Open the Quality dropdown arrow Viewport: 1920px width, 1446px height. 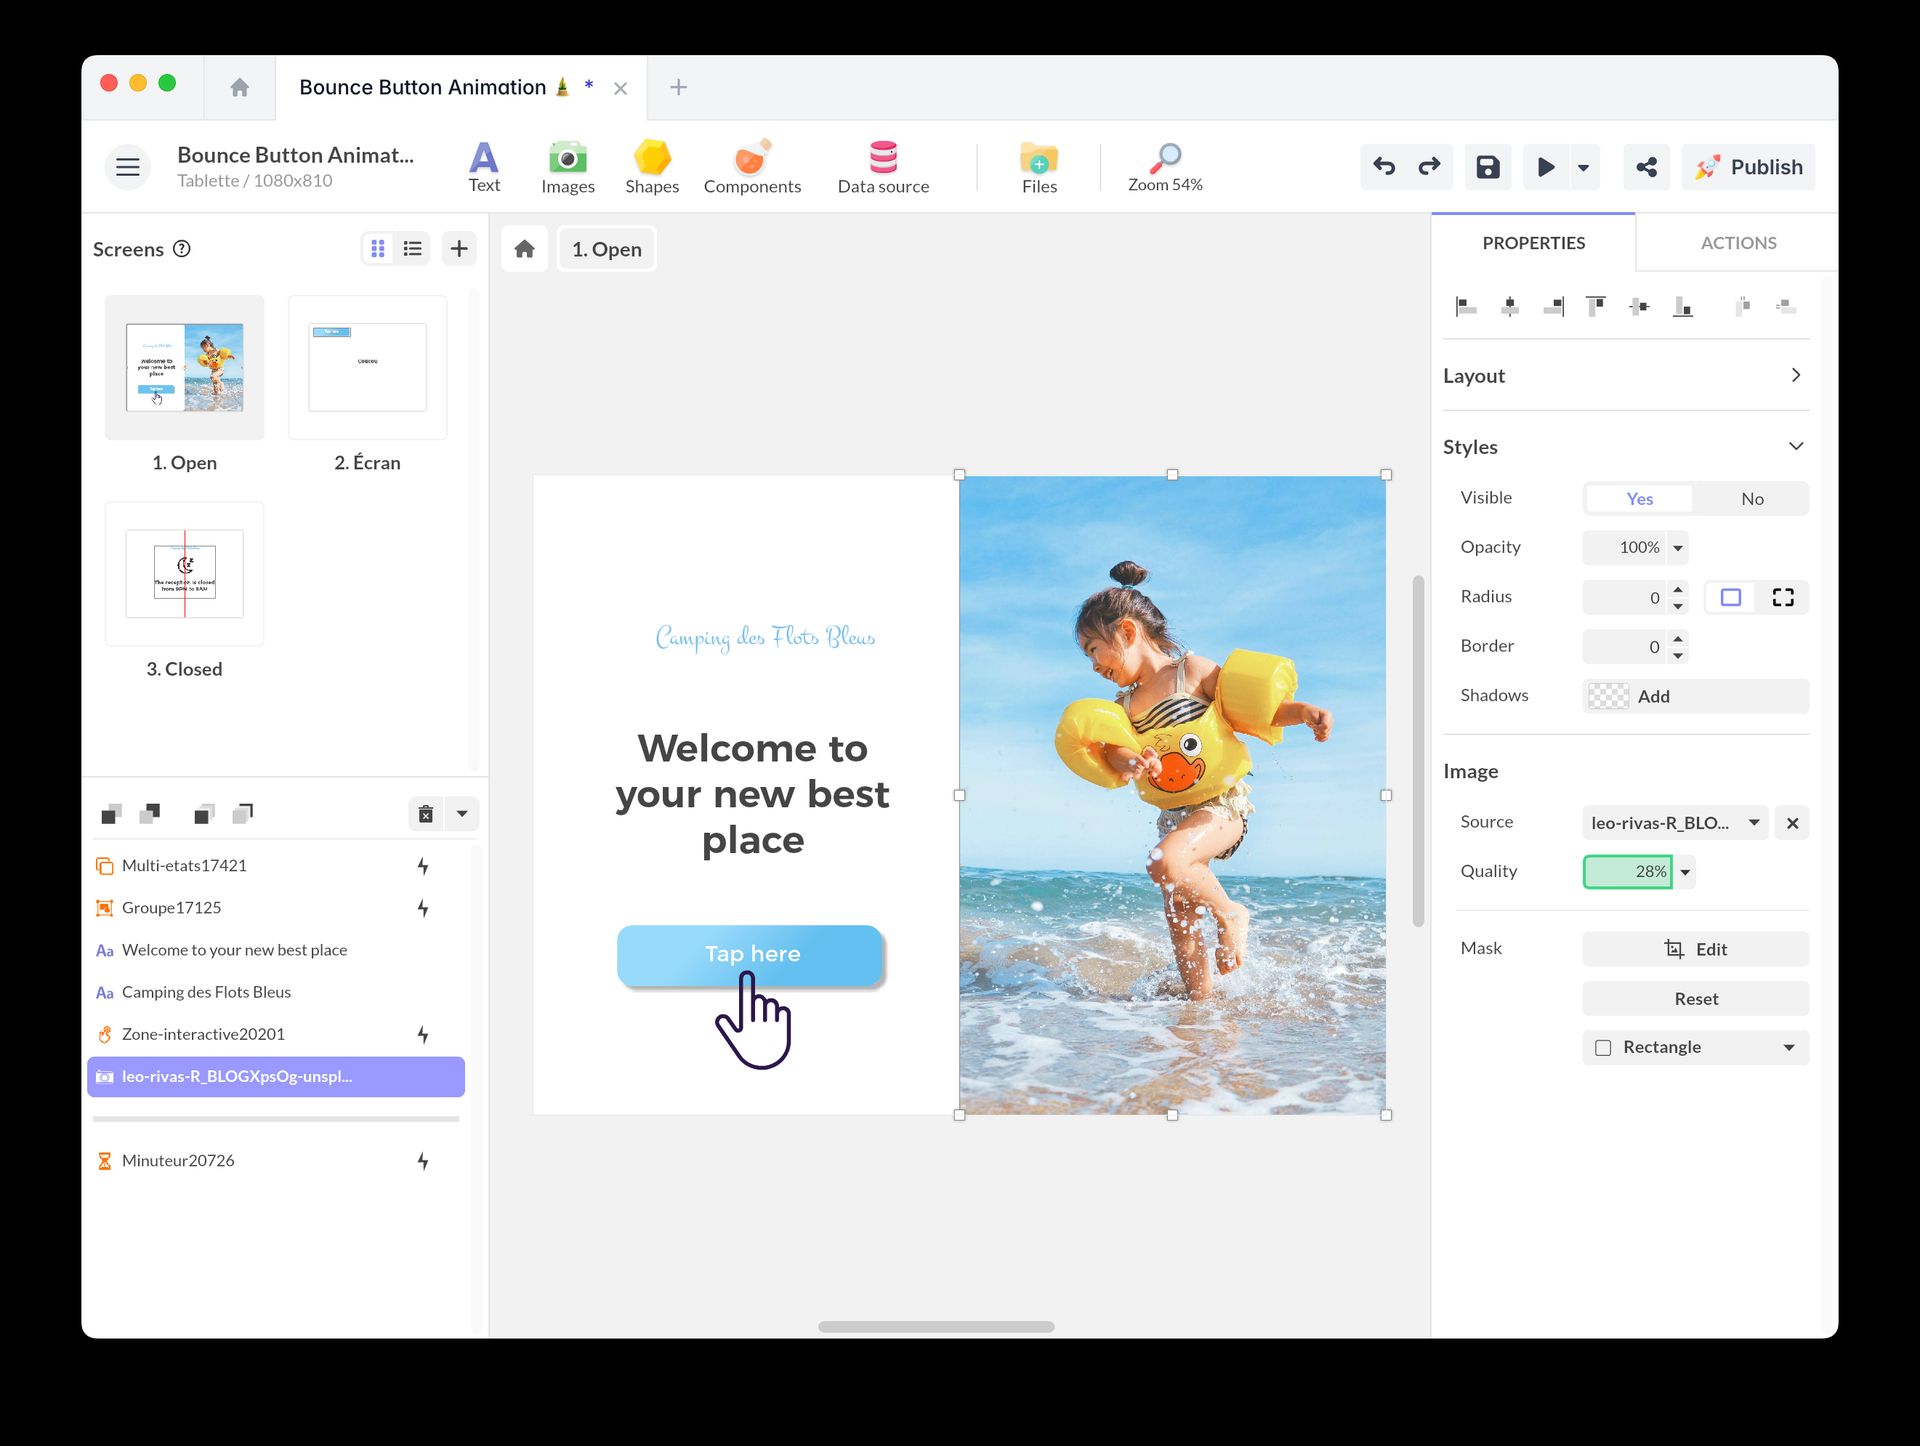1686,871
